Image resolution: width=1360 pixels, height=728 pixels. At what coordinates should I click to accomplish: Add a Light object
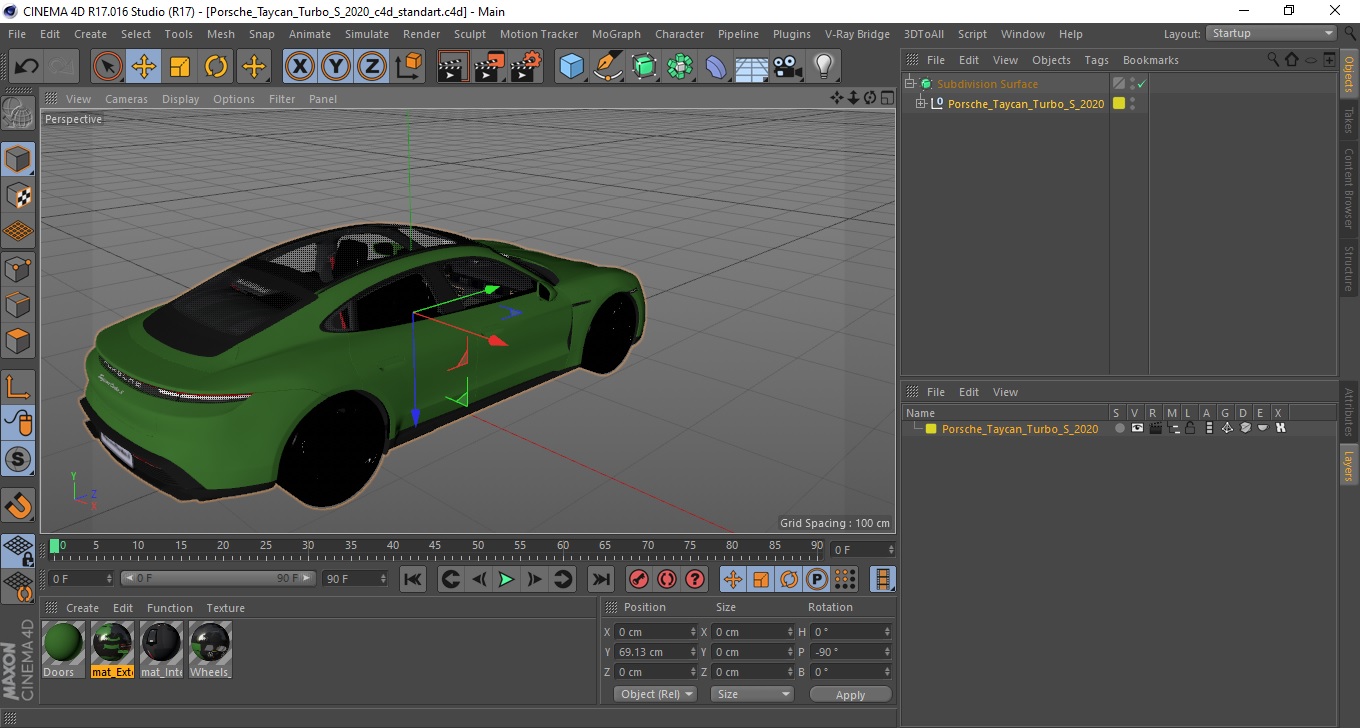coord(824,67)
